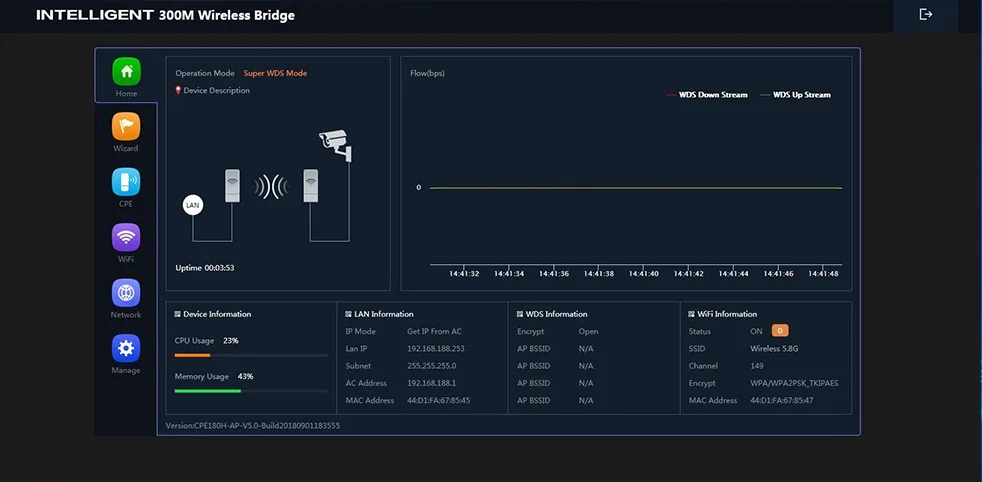This screenshot has height=482, width=982.
Task: Click Channel value 149
Action: click(757, 366)
